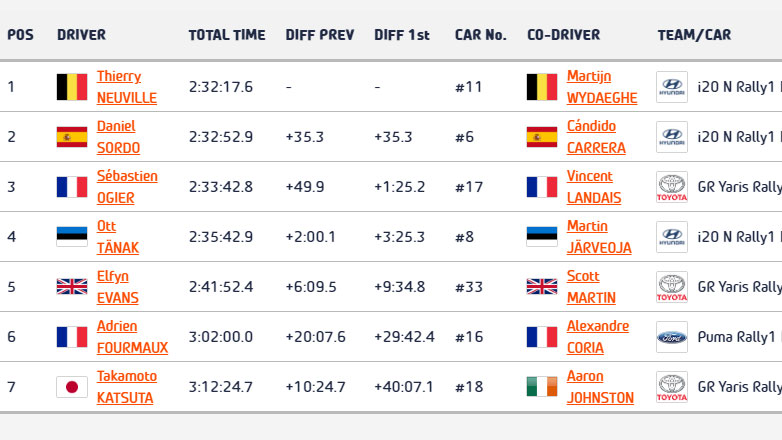Click the DRIVER column header
This screenshot has width=782, height=440.
click(81, 35)
